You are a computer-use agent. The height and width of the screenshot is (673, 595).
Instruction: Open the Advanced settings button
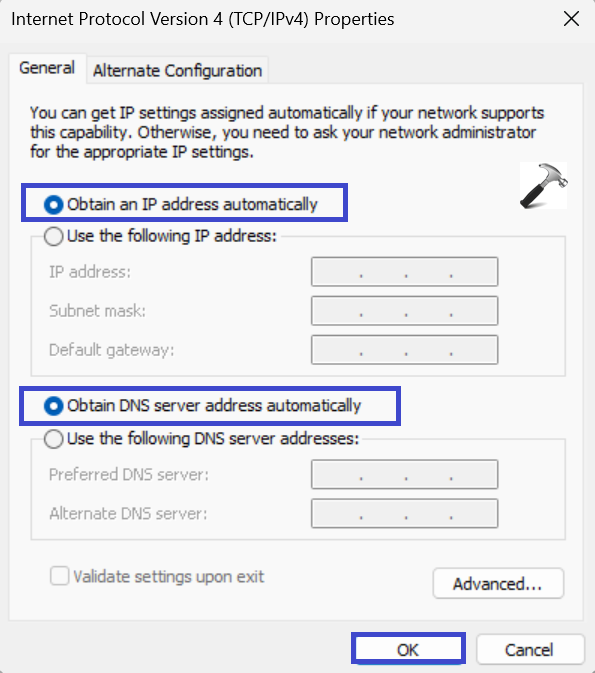coord(498,583)
